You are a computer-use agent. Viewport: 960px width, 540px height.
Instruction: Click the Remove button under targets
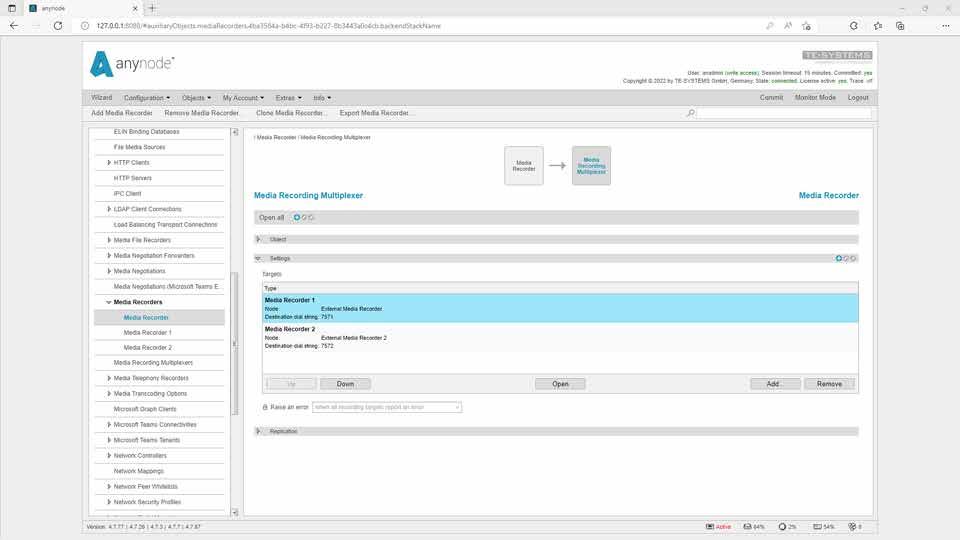click(829, 384)
